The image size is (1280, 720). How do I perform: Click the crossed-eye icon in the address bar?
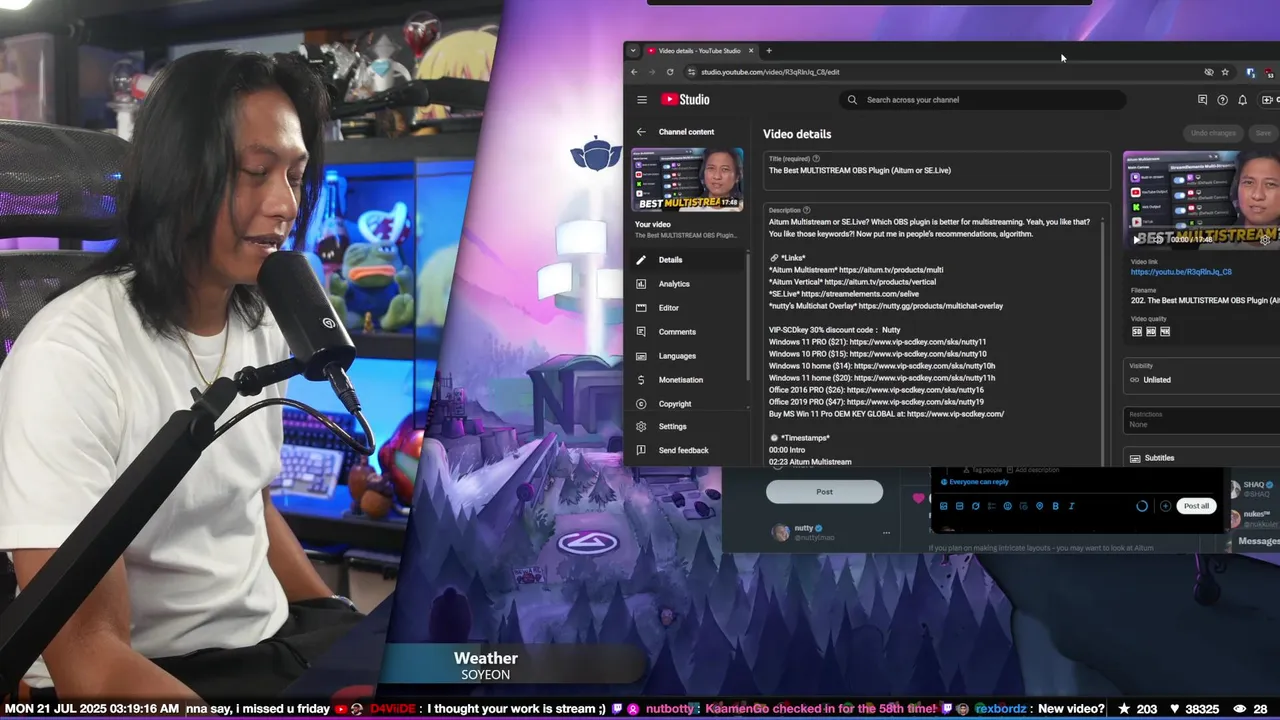click(x=1208, y=72)
